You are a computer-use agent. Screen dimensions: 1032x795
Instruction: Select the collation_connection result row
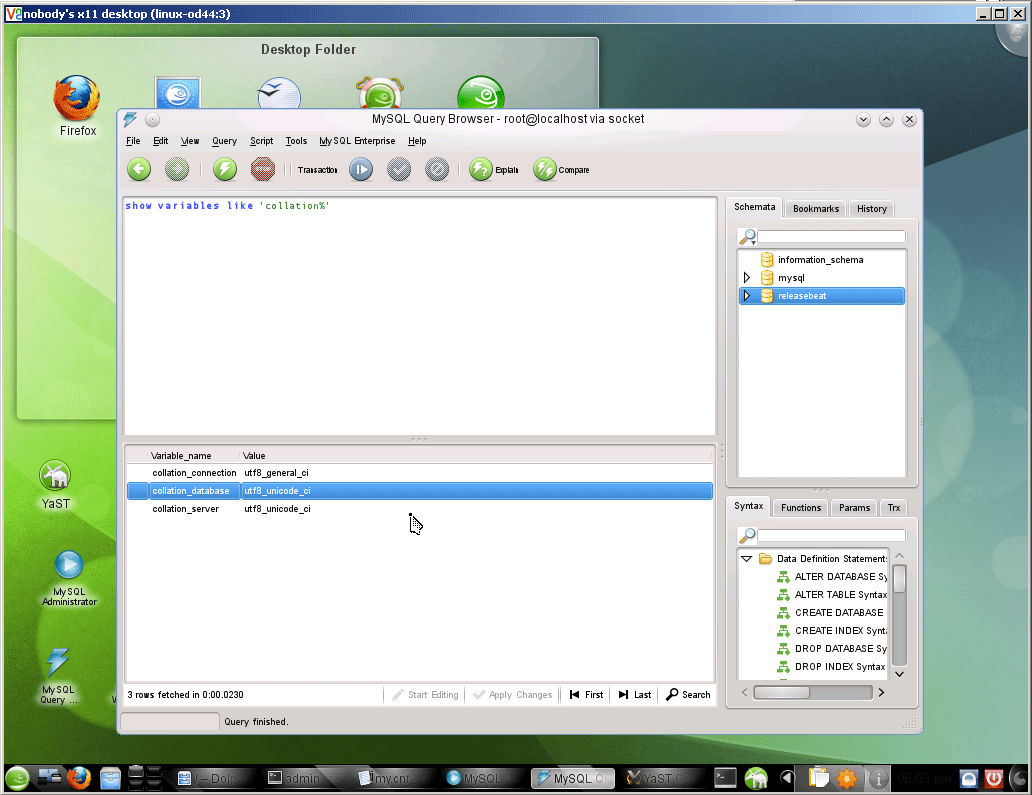[420, 473]
